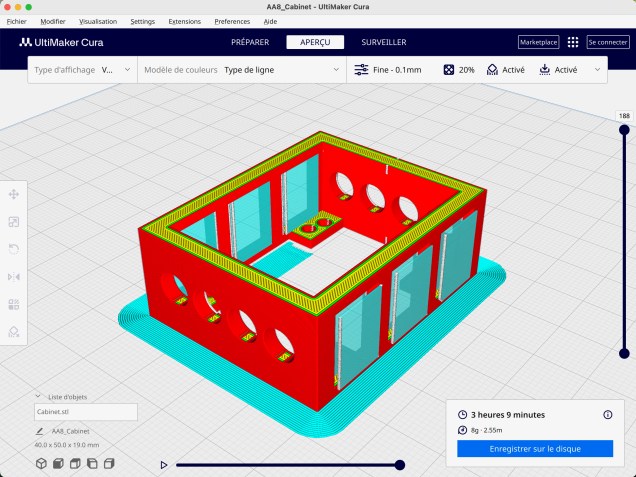The image size is (636, 477).
Task: Click the vertical layer slider top handle
Action: (x=625, y=129)
